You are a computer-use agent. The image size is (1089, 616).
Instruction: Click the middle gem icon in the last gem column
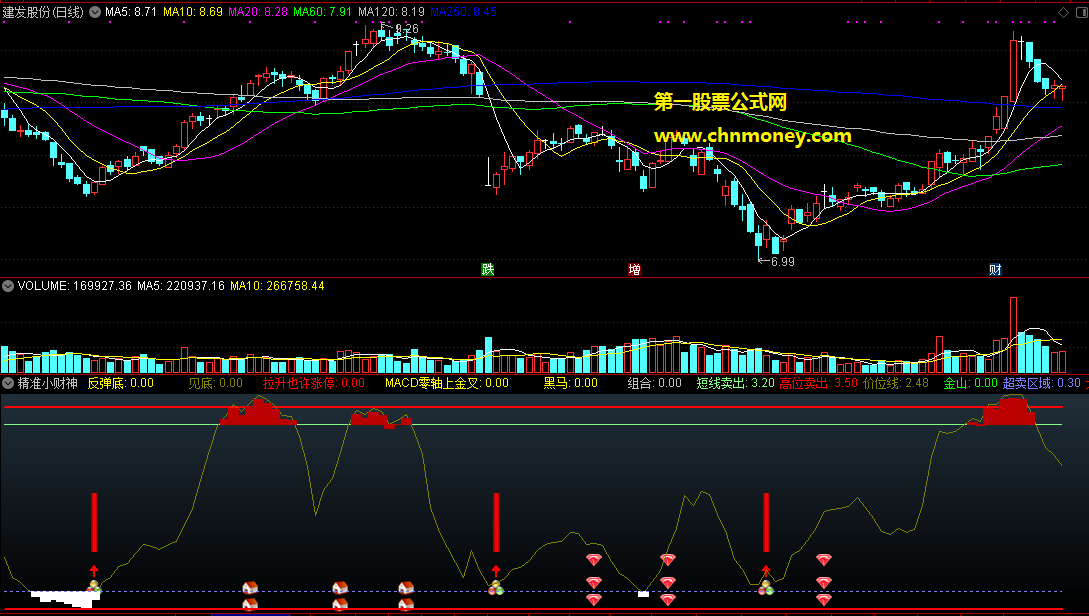tap(824, 582)
